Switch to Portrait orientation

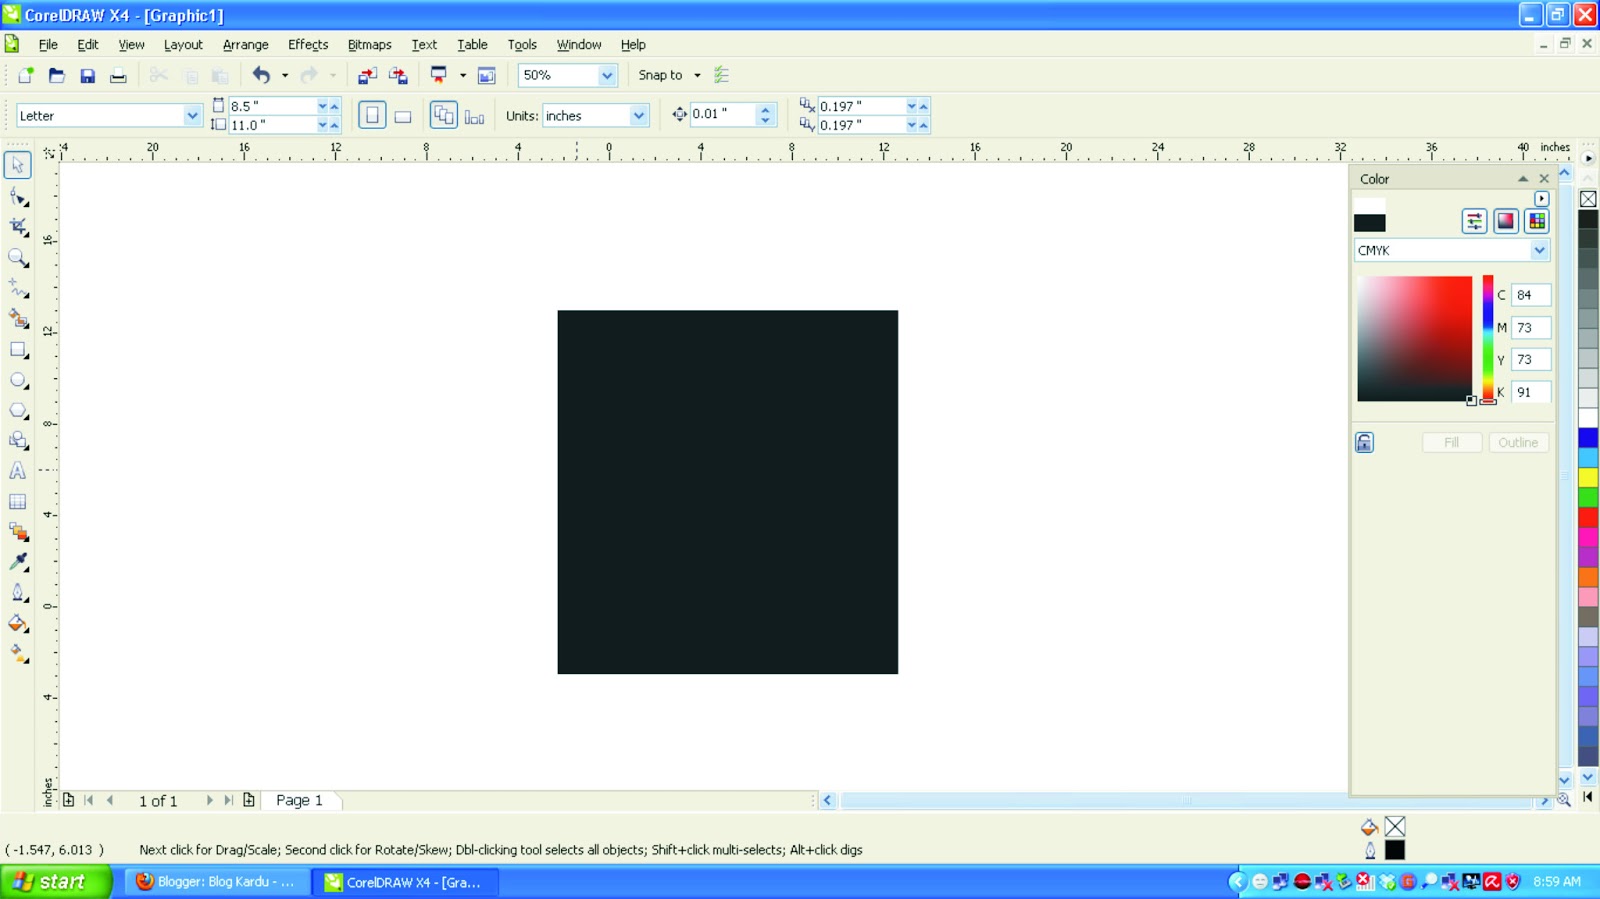(x=372, y=115)
